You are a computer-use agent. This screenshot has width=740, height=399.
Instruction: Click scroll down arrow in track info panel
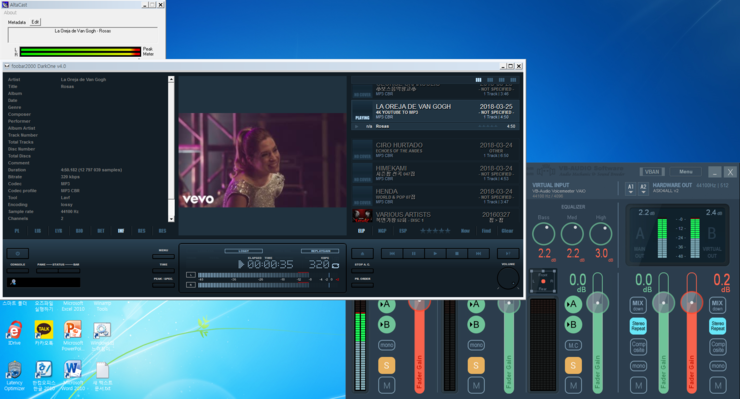[171, 219]
